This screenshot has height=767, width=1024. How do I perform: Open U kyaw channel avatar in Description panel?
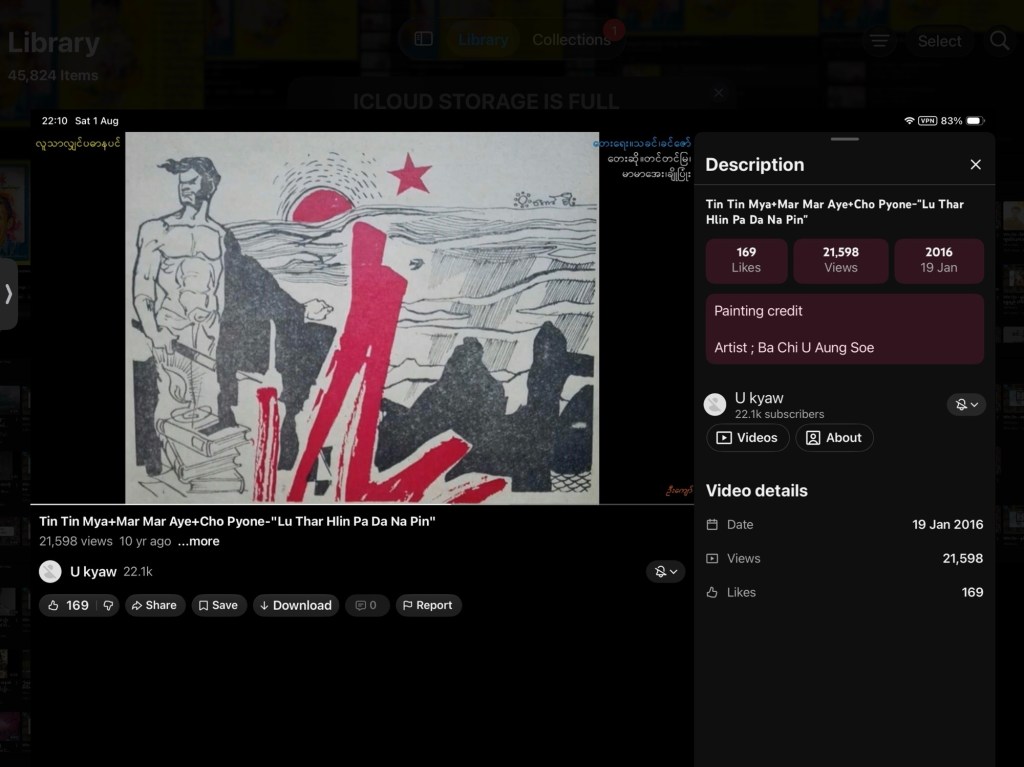[x=715, y=404]
